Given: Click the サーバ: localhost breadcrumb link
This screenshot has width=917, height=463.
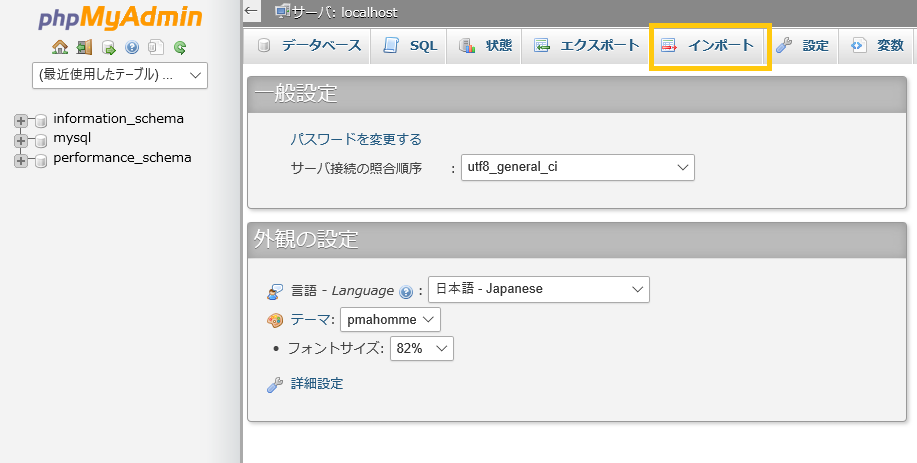Looking at the screenshot, I should coord(344,12).
